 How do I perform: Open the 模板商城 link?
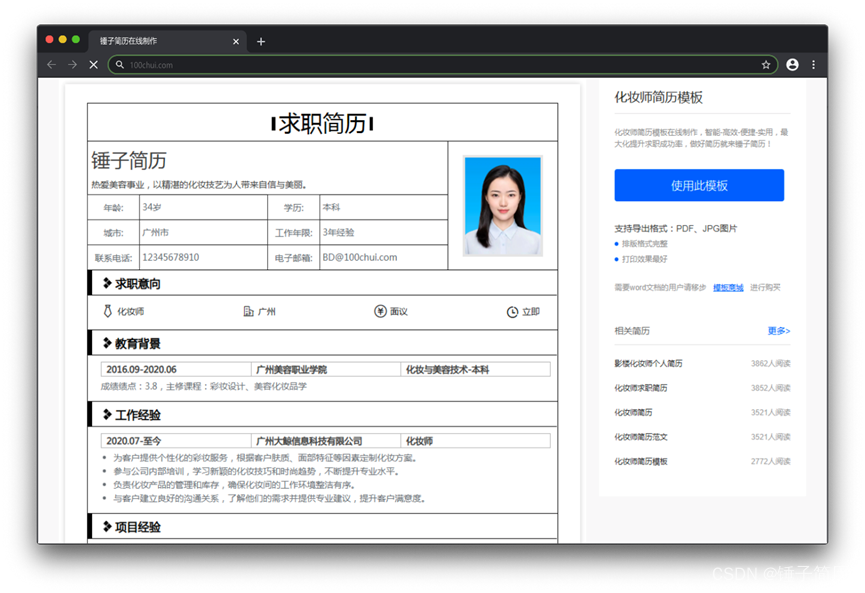point(728,287)
